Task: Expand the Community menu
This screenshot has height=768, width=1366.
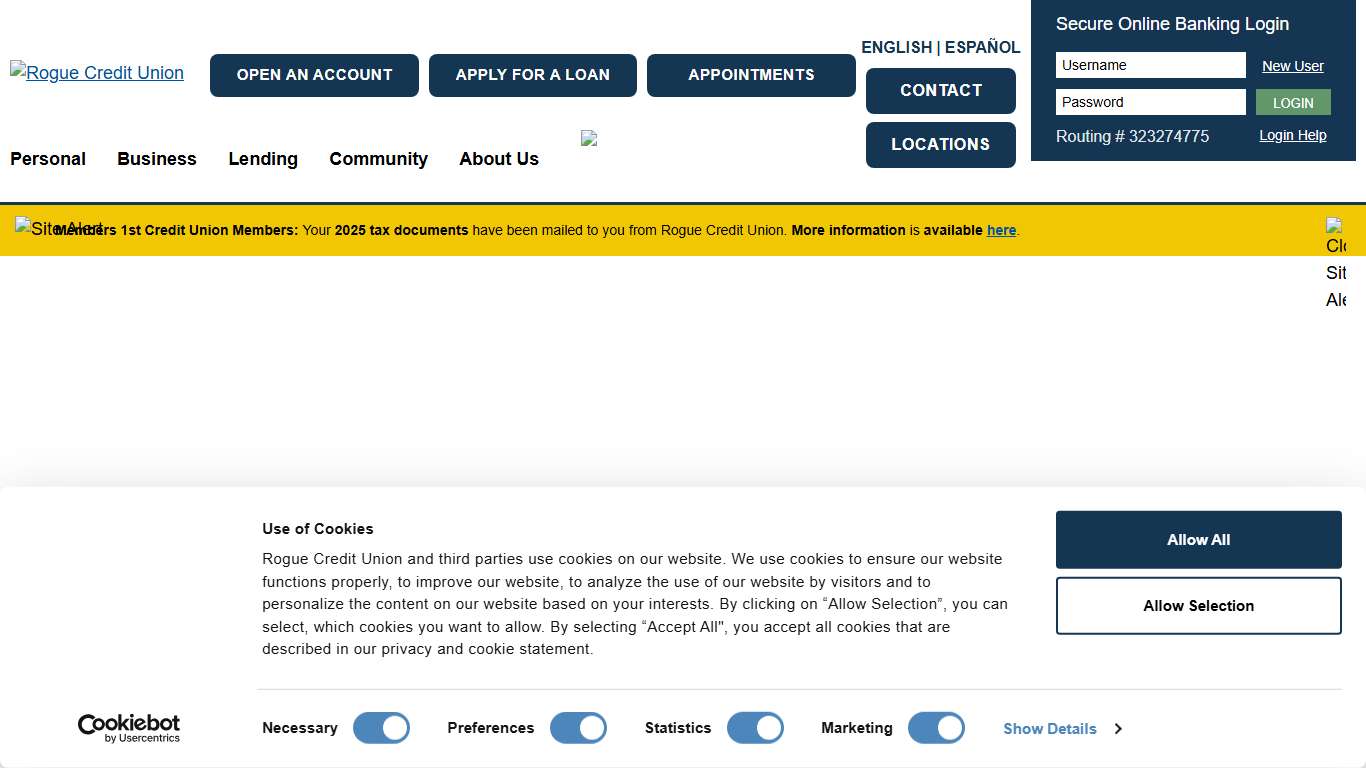Action: (378, 159)
